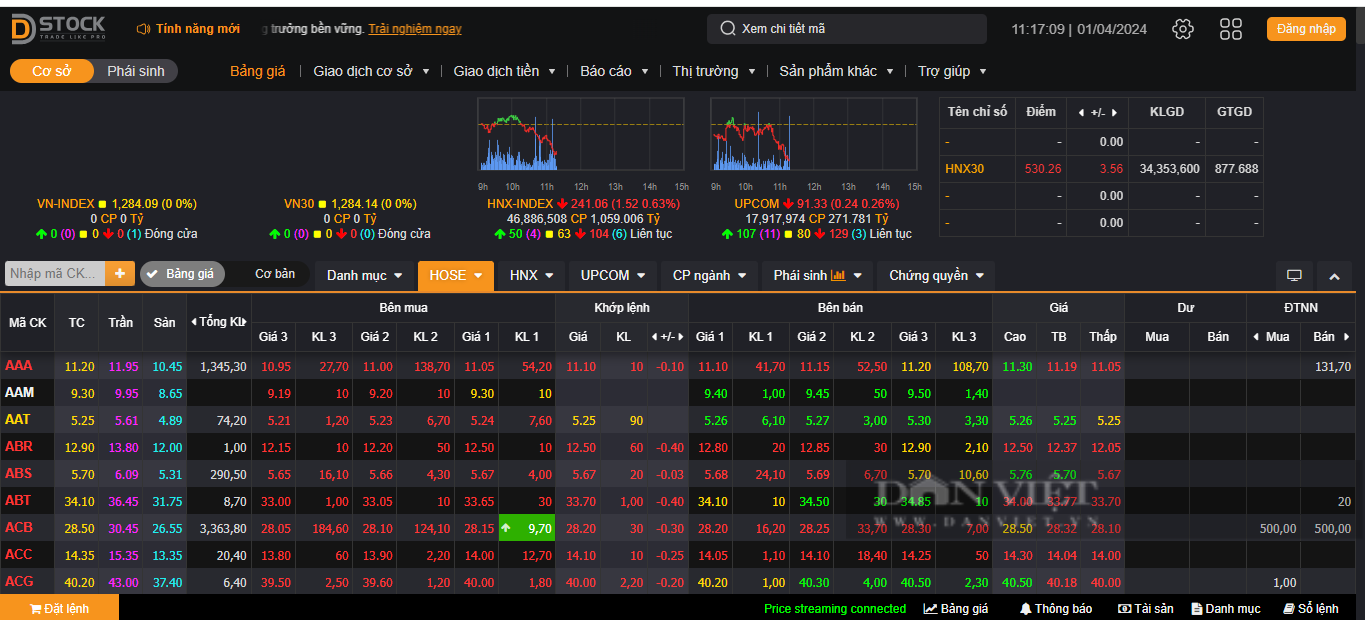This screenshot has width=1365, height=620.
Task: Expand Giao dịch tiền menu
Action: point(505,71)
